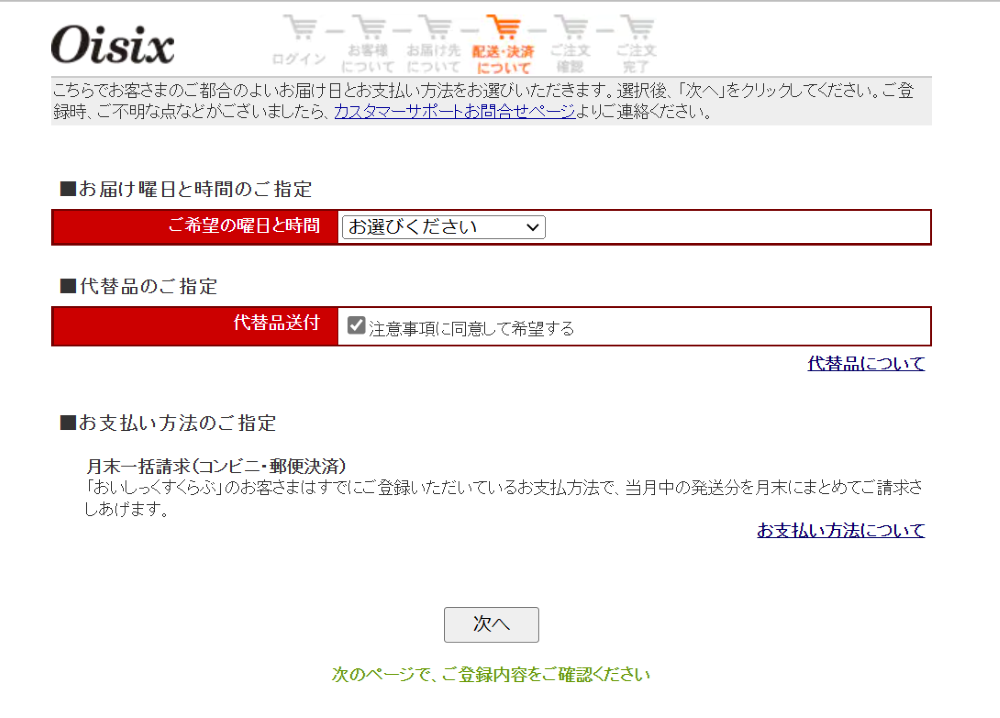This screenshot has height=718, width=1000.
Task: Click the Oisix logo
Action: (112, 45)
